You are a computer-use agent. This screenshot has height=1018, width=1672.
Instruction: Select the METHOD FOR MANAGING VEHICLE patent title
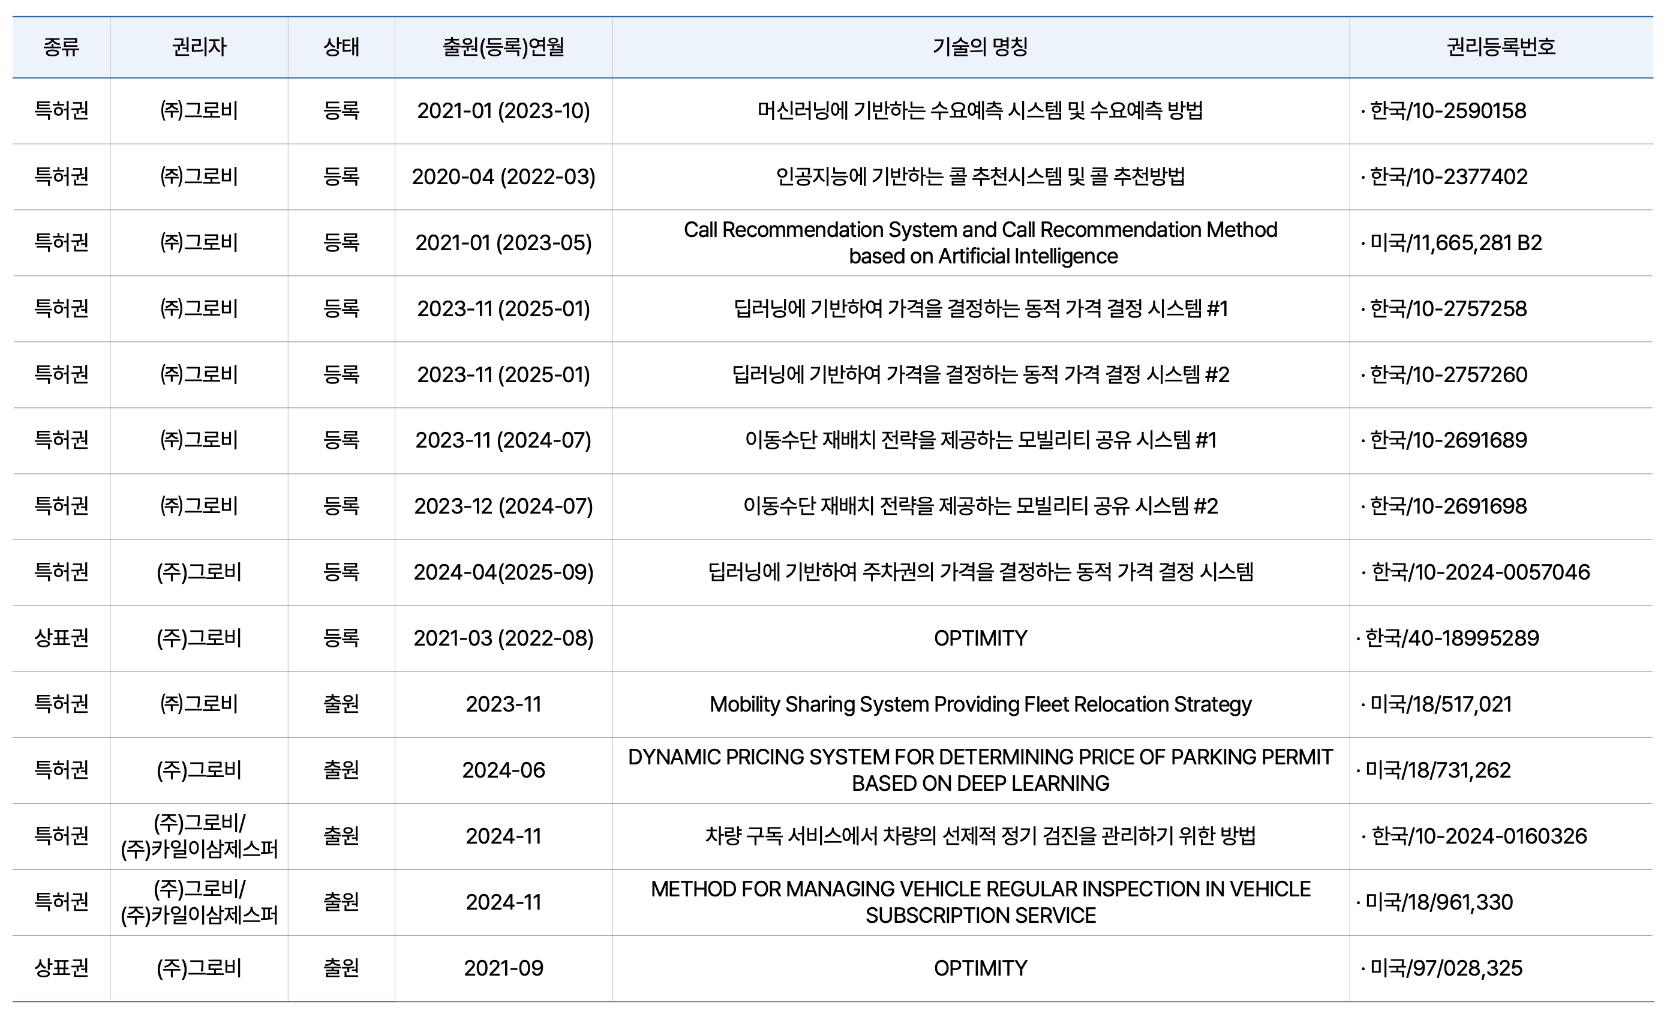(x=980, y=902)
